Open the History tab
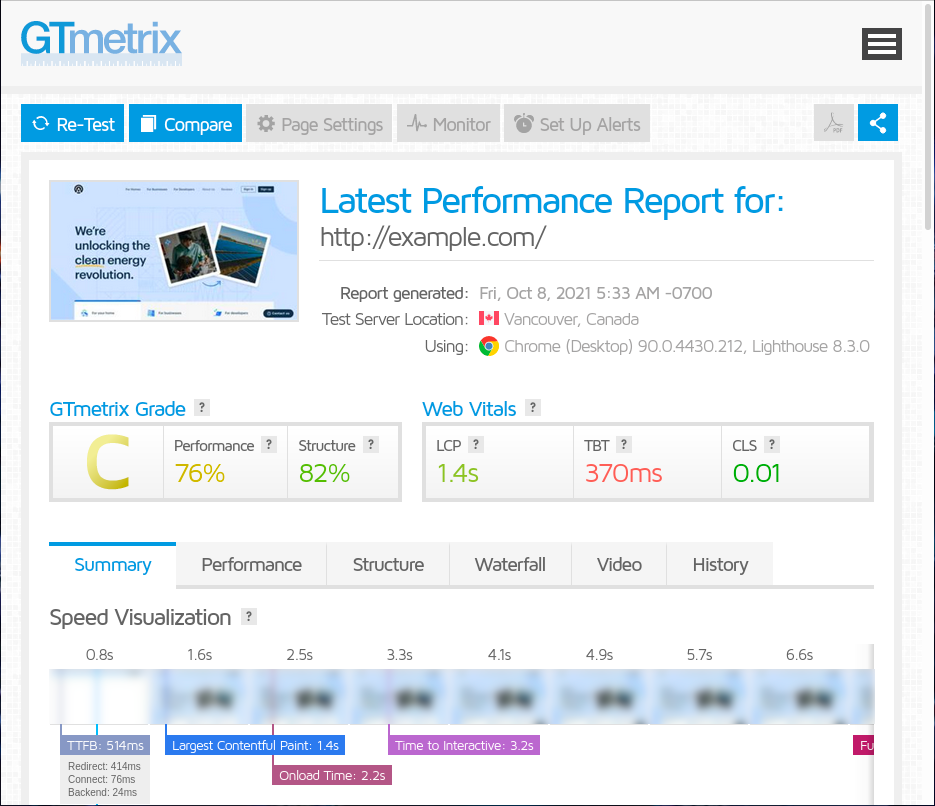935x806 pixels. click(720, 565)
